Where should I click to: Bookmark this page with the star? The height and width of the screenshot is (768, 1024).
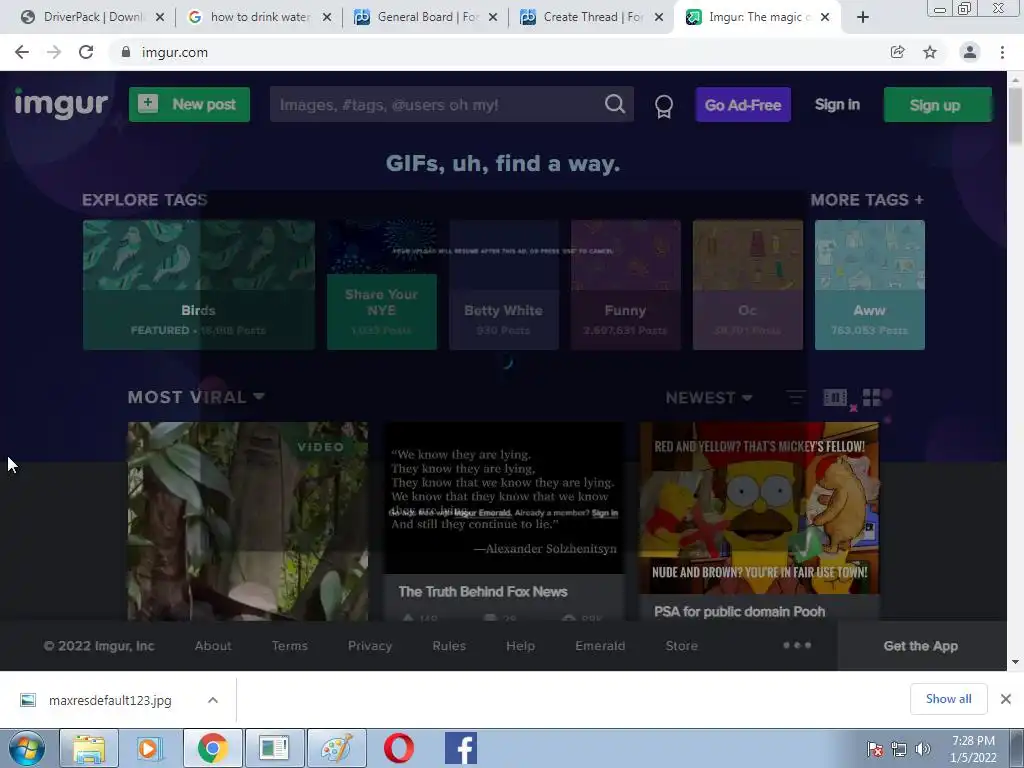coord(930,52)
